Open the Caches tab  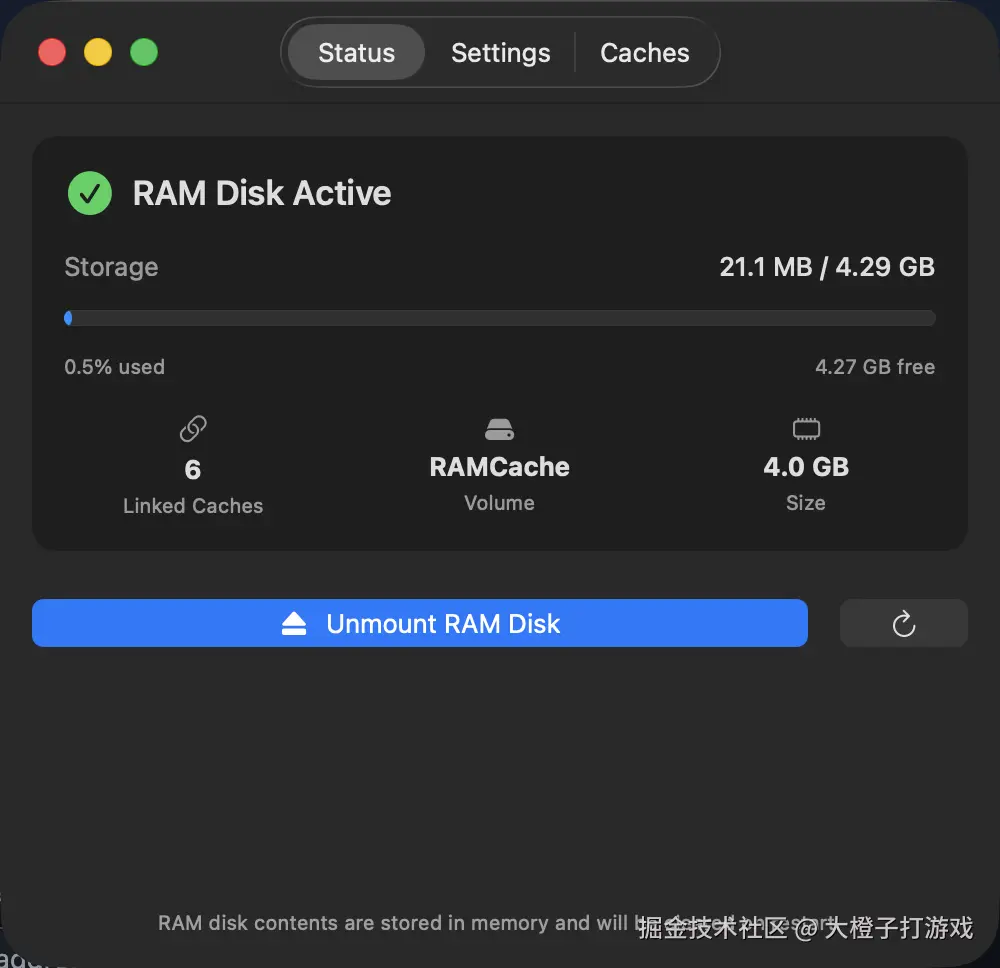tap(645, 52)
